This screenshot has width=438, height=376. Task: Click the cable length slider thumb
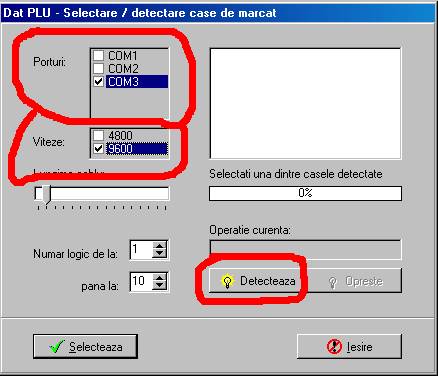point(47,195)
